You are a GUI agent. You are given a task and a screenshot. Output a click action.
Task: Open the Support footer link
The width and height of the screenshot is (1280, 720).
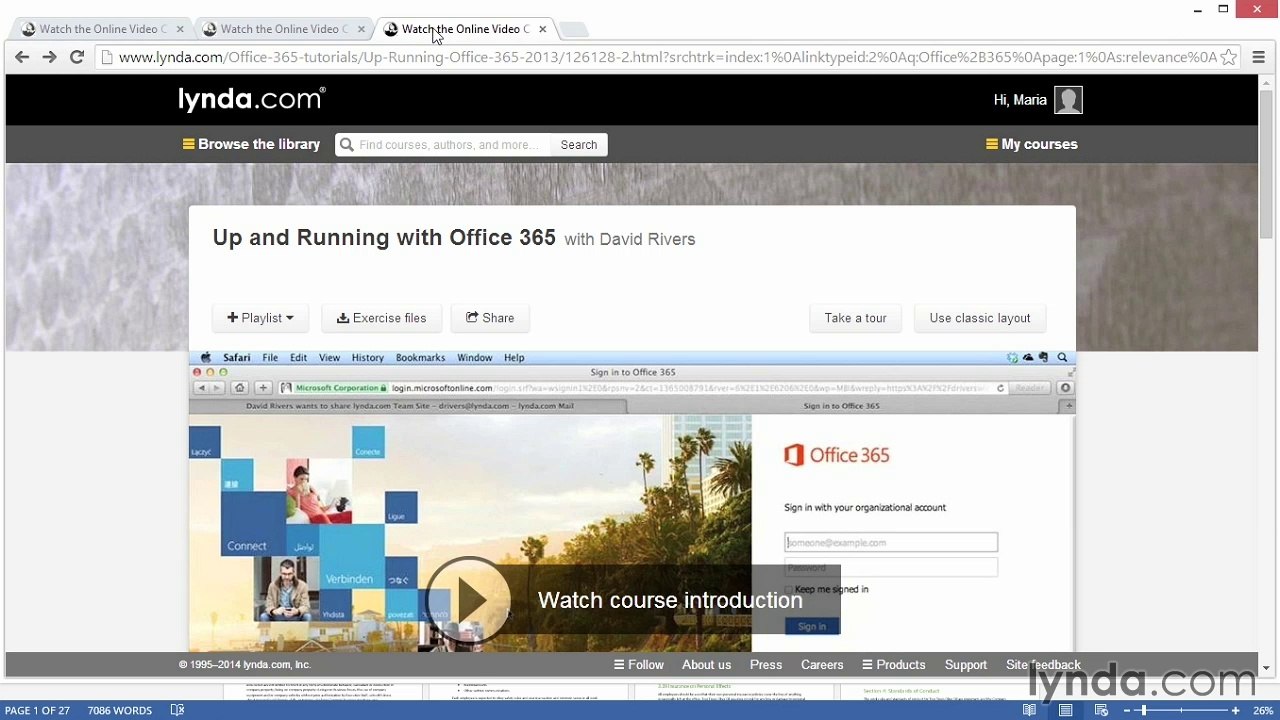[x=966, y=665]
